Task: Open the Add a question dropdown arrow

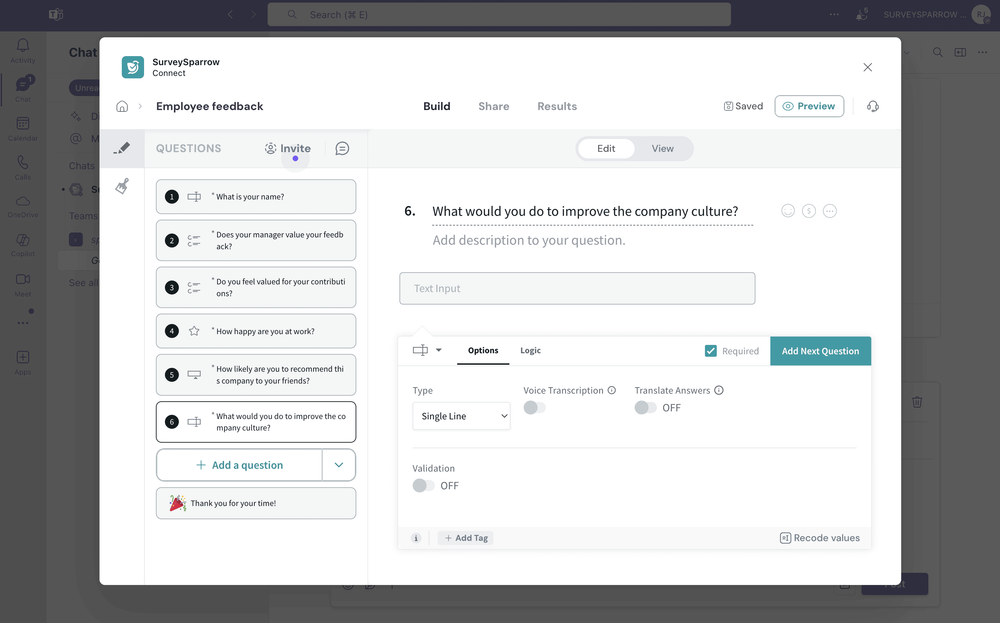Action: pyautogui.click(x=339, y=464)
